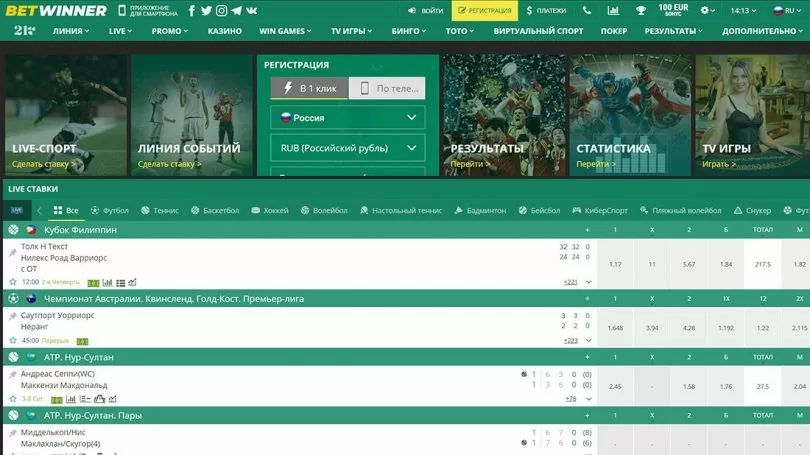Open the TV Игры menu
The height and width of the screenshot is (455, 810).
[x=351, y=31]
